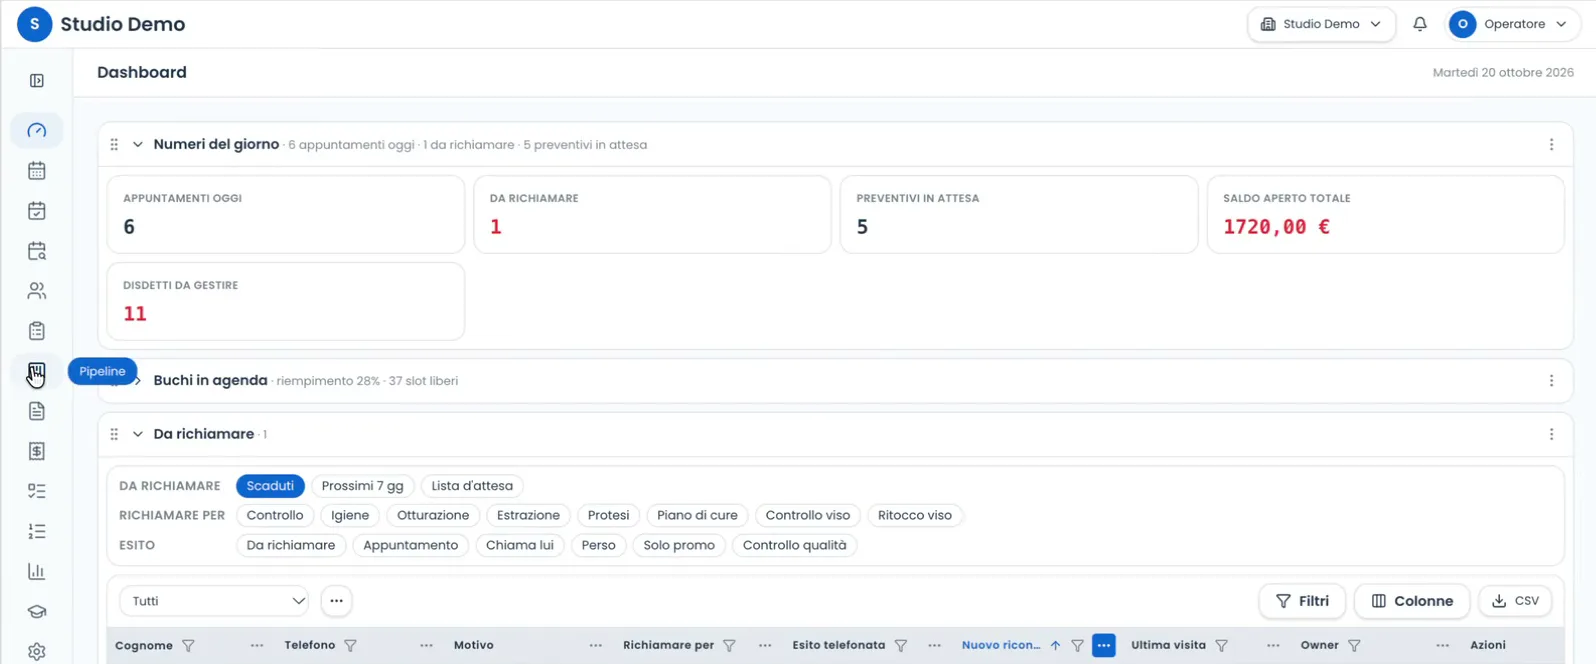
Task: Open the Colonne chooser
Action: click(1411, 601)
